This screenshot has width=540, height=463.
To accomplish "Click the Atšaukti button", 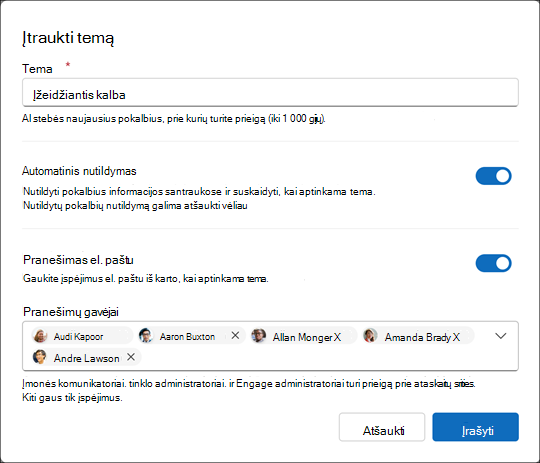I will [382, 427].
